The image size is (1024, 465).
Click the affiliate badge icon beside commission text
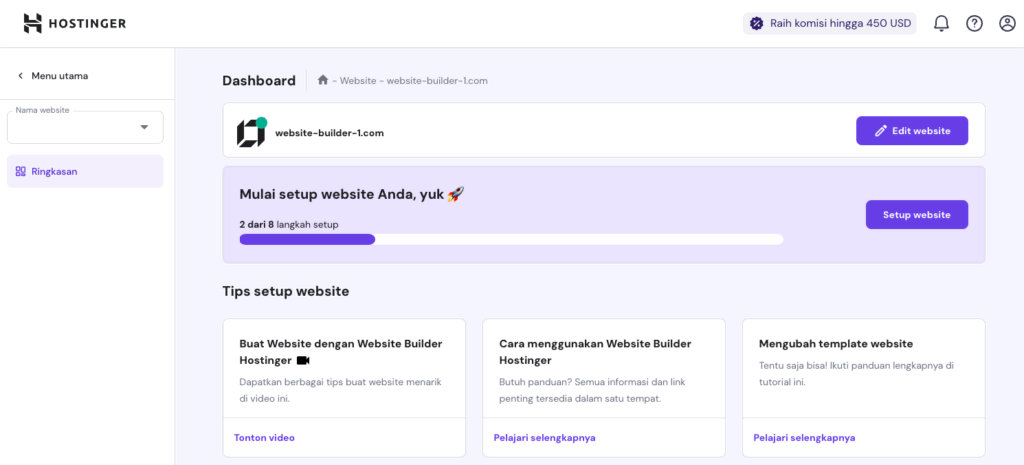756,23
